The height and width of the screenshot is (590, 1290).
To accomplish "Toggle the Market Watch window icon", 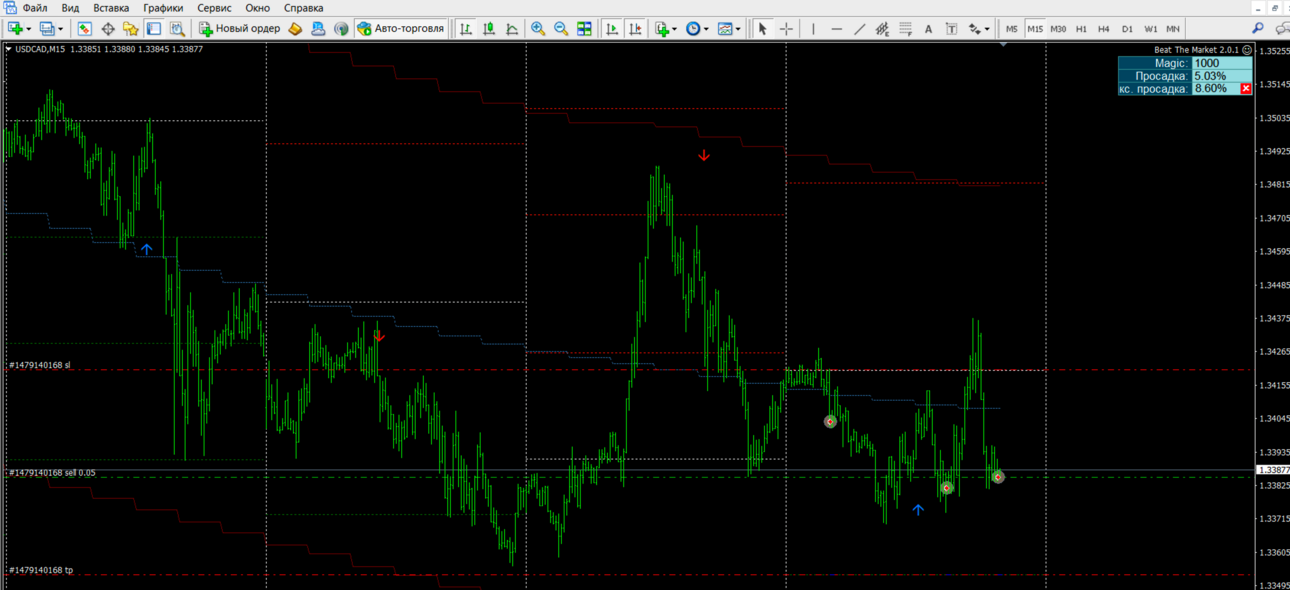I will pyautogui.click(x=85, y=29).
